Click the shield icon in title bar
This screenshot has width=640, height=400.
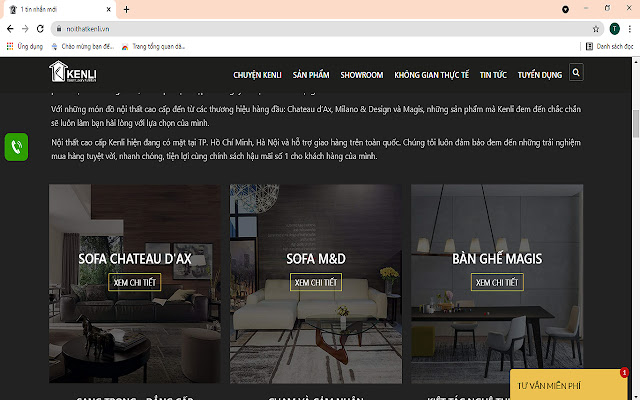(x=565, y=9)
